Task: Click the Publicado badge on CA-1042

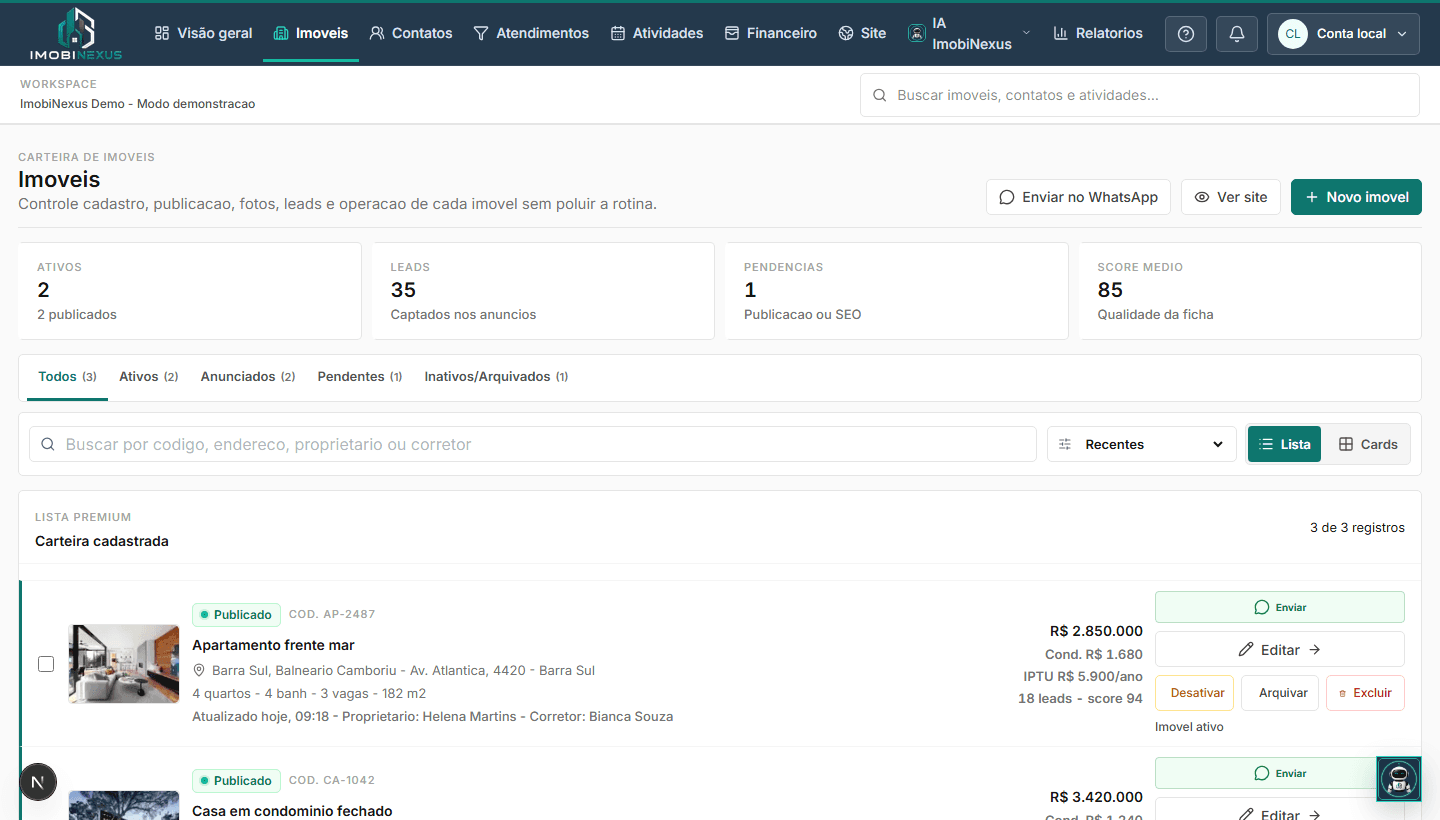Action: coord(236,780)
